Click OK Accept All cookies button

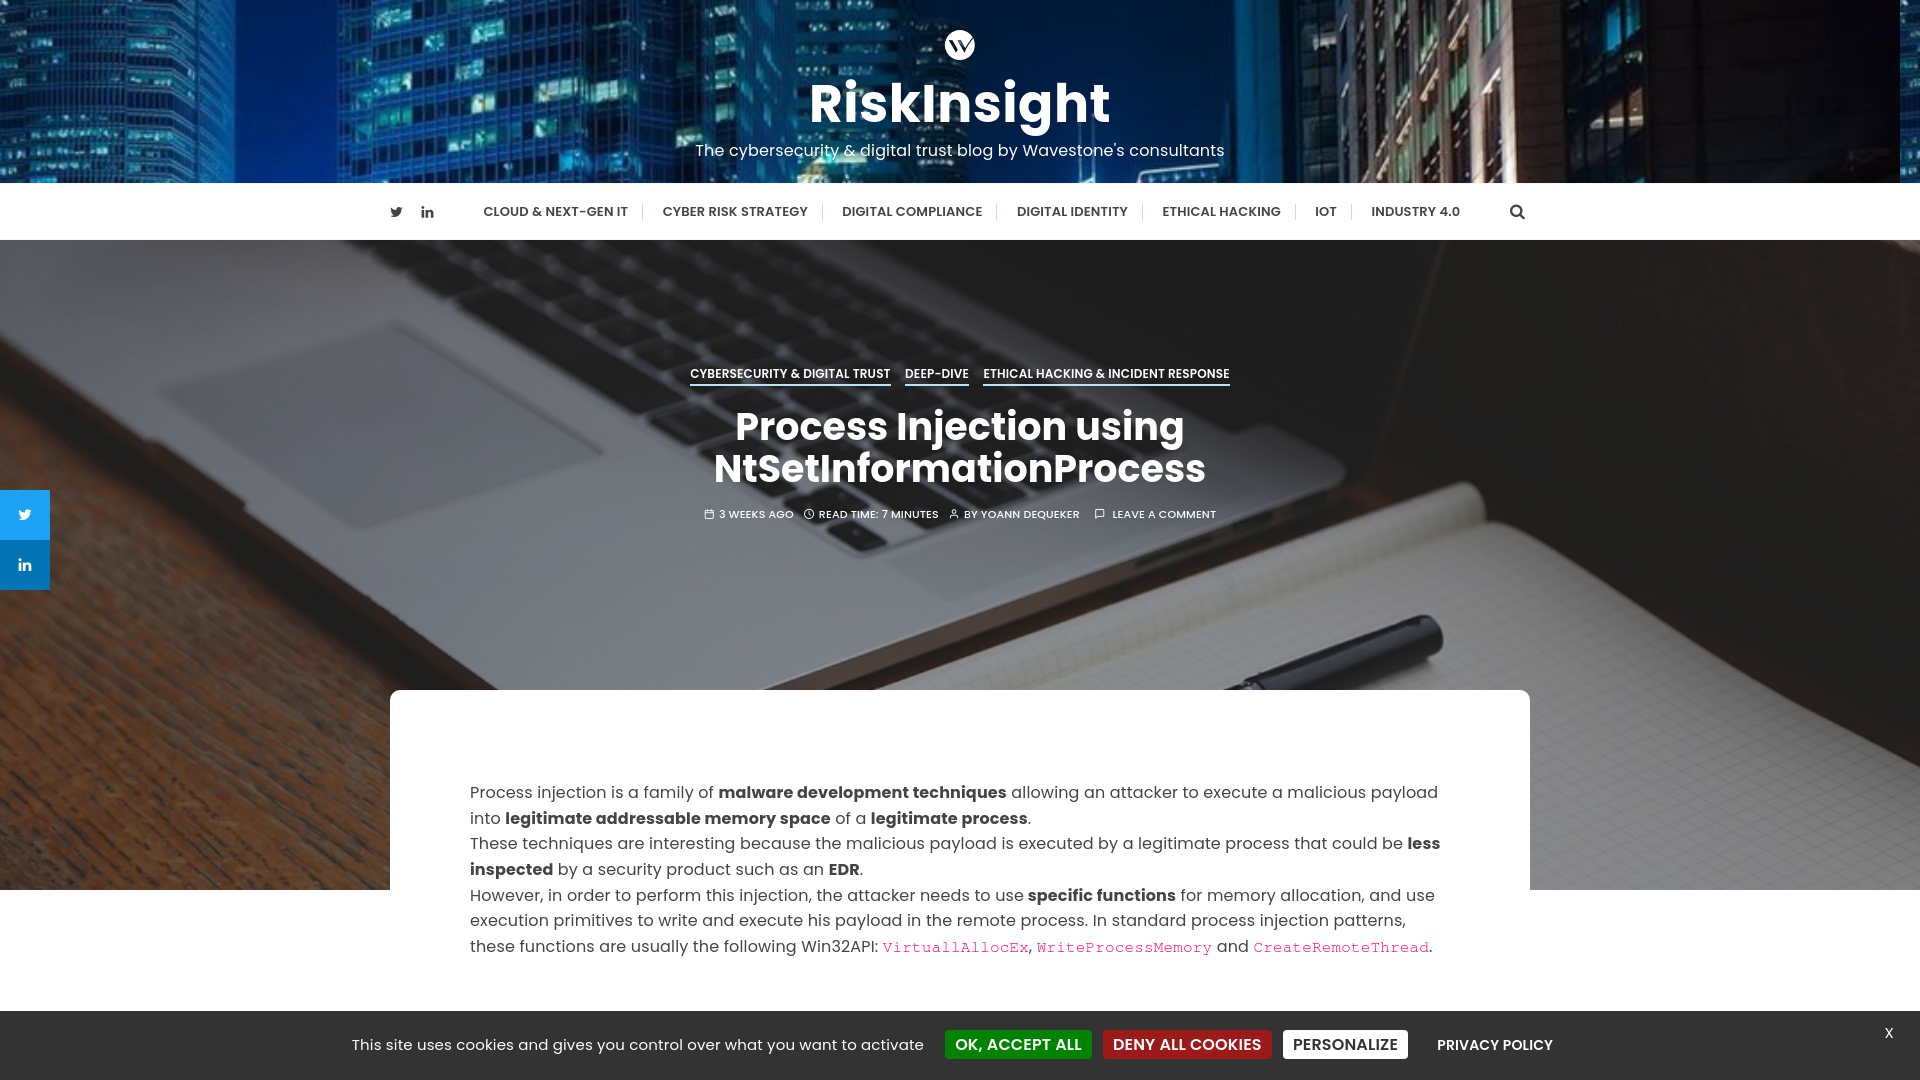[x=1018, y=1043]
